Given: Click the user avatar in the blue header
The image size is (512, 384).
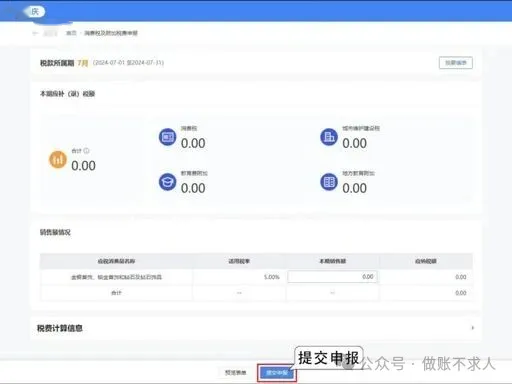Looking at the screenshot, I should point(34,12).
